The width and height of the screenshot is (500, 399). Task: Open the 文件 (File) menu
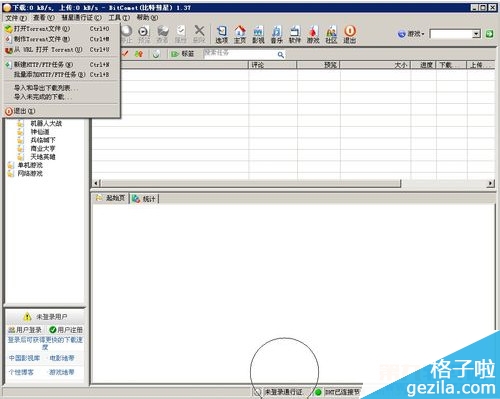coord(16,18)
